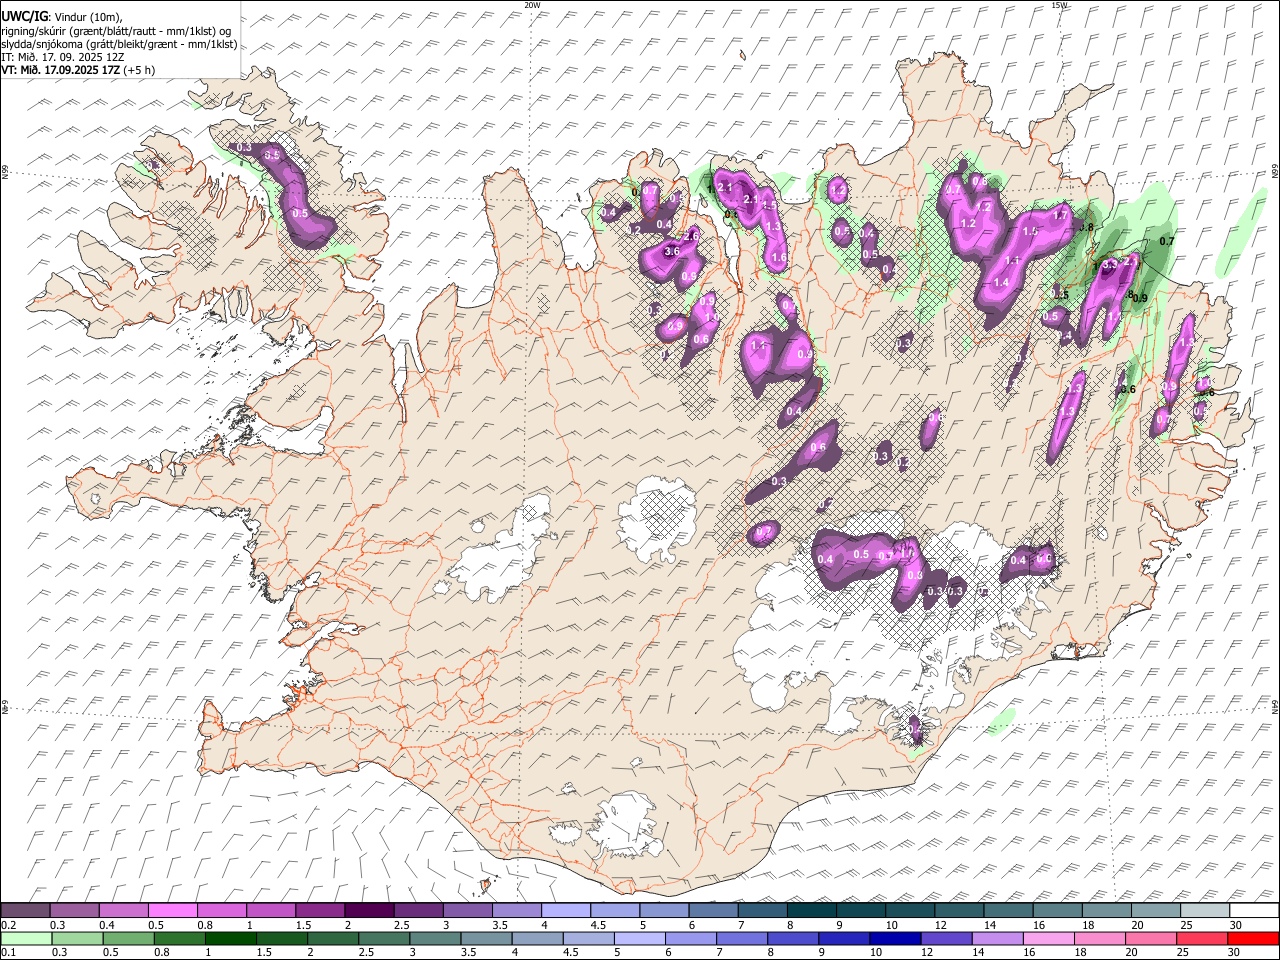This screenshot has height=960, width=1280.
Task: Pick the darkest purple 2–2.5 snow swatch
Action: pos(368,911)
